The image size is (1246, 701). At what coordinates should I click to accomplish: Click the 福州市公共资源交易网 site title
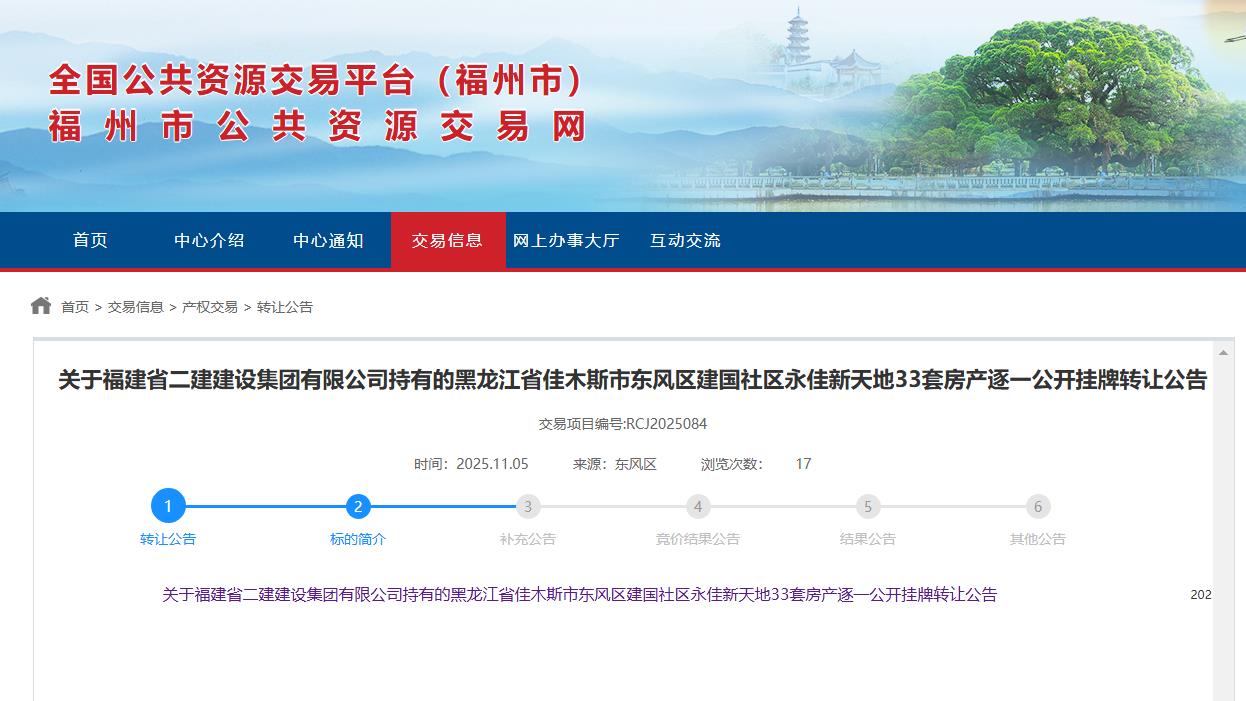click(x=317, y=128)
